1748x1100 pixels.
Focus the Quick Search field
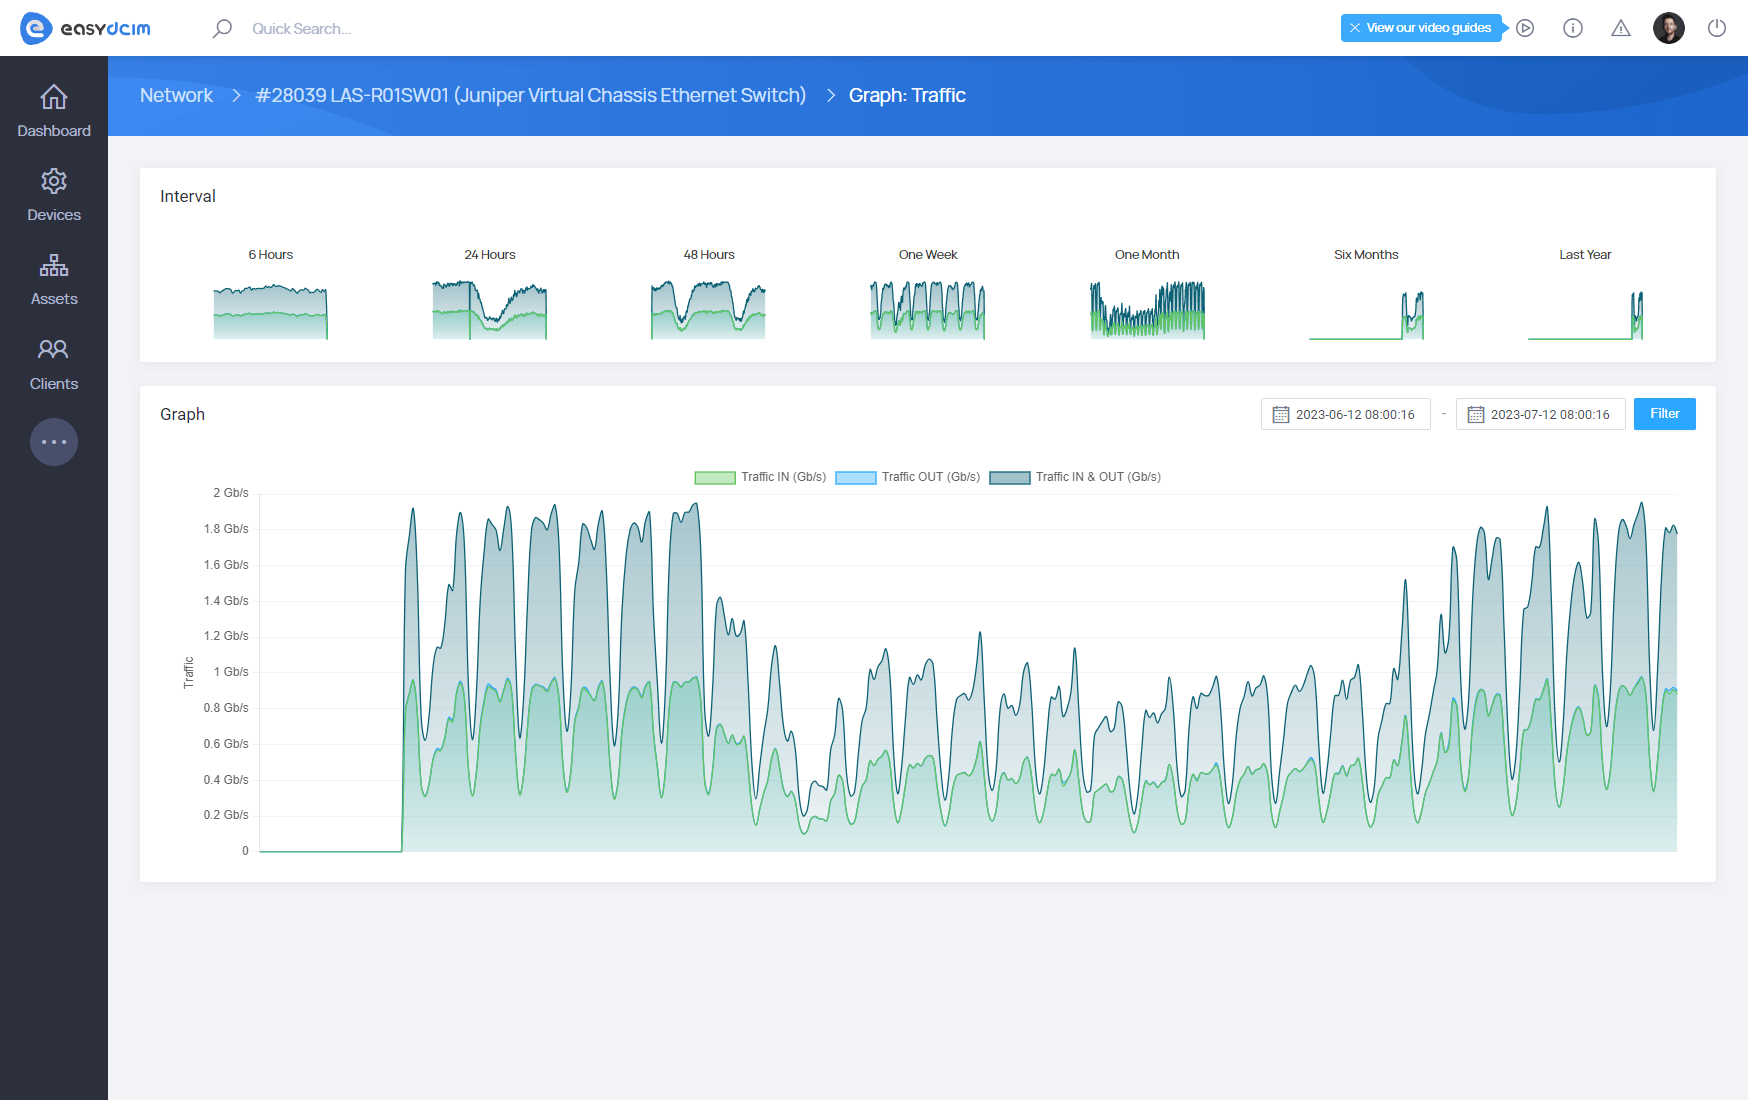coord(301,28)
